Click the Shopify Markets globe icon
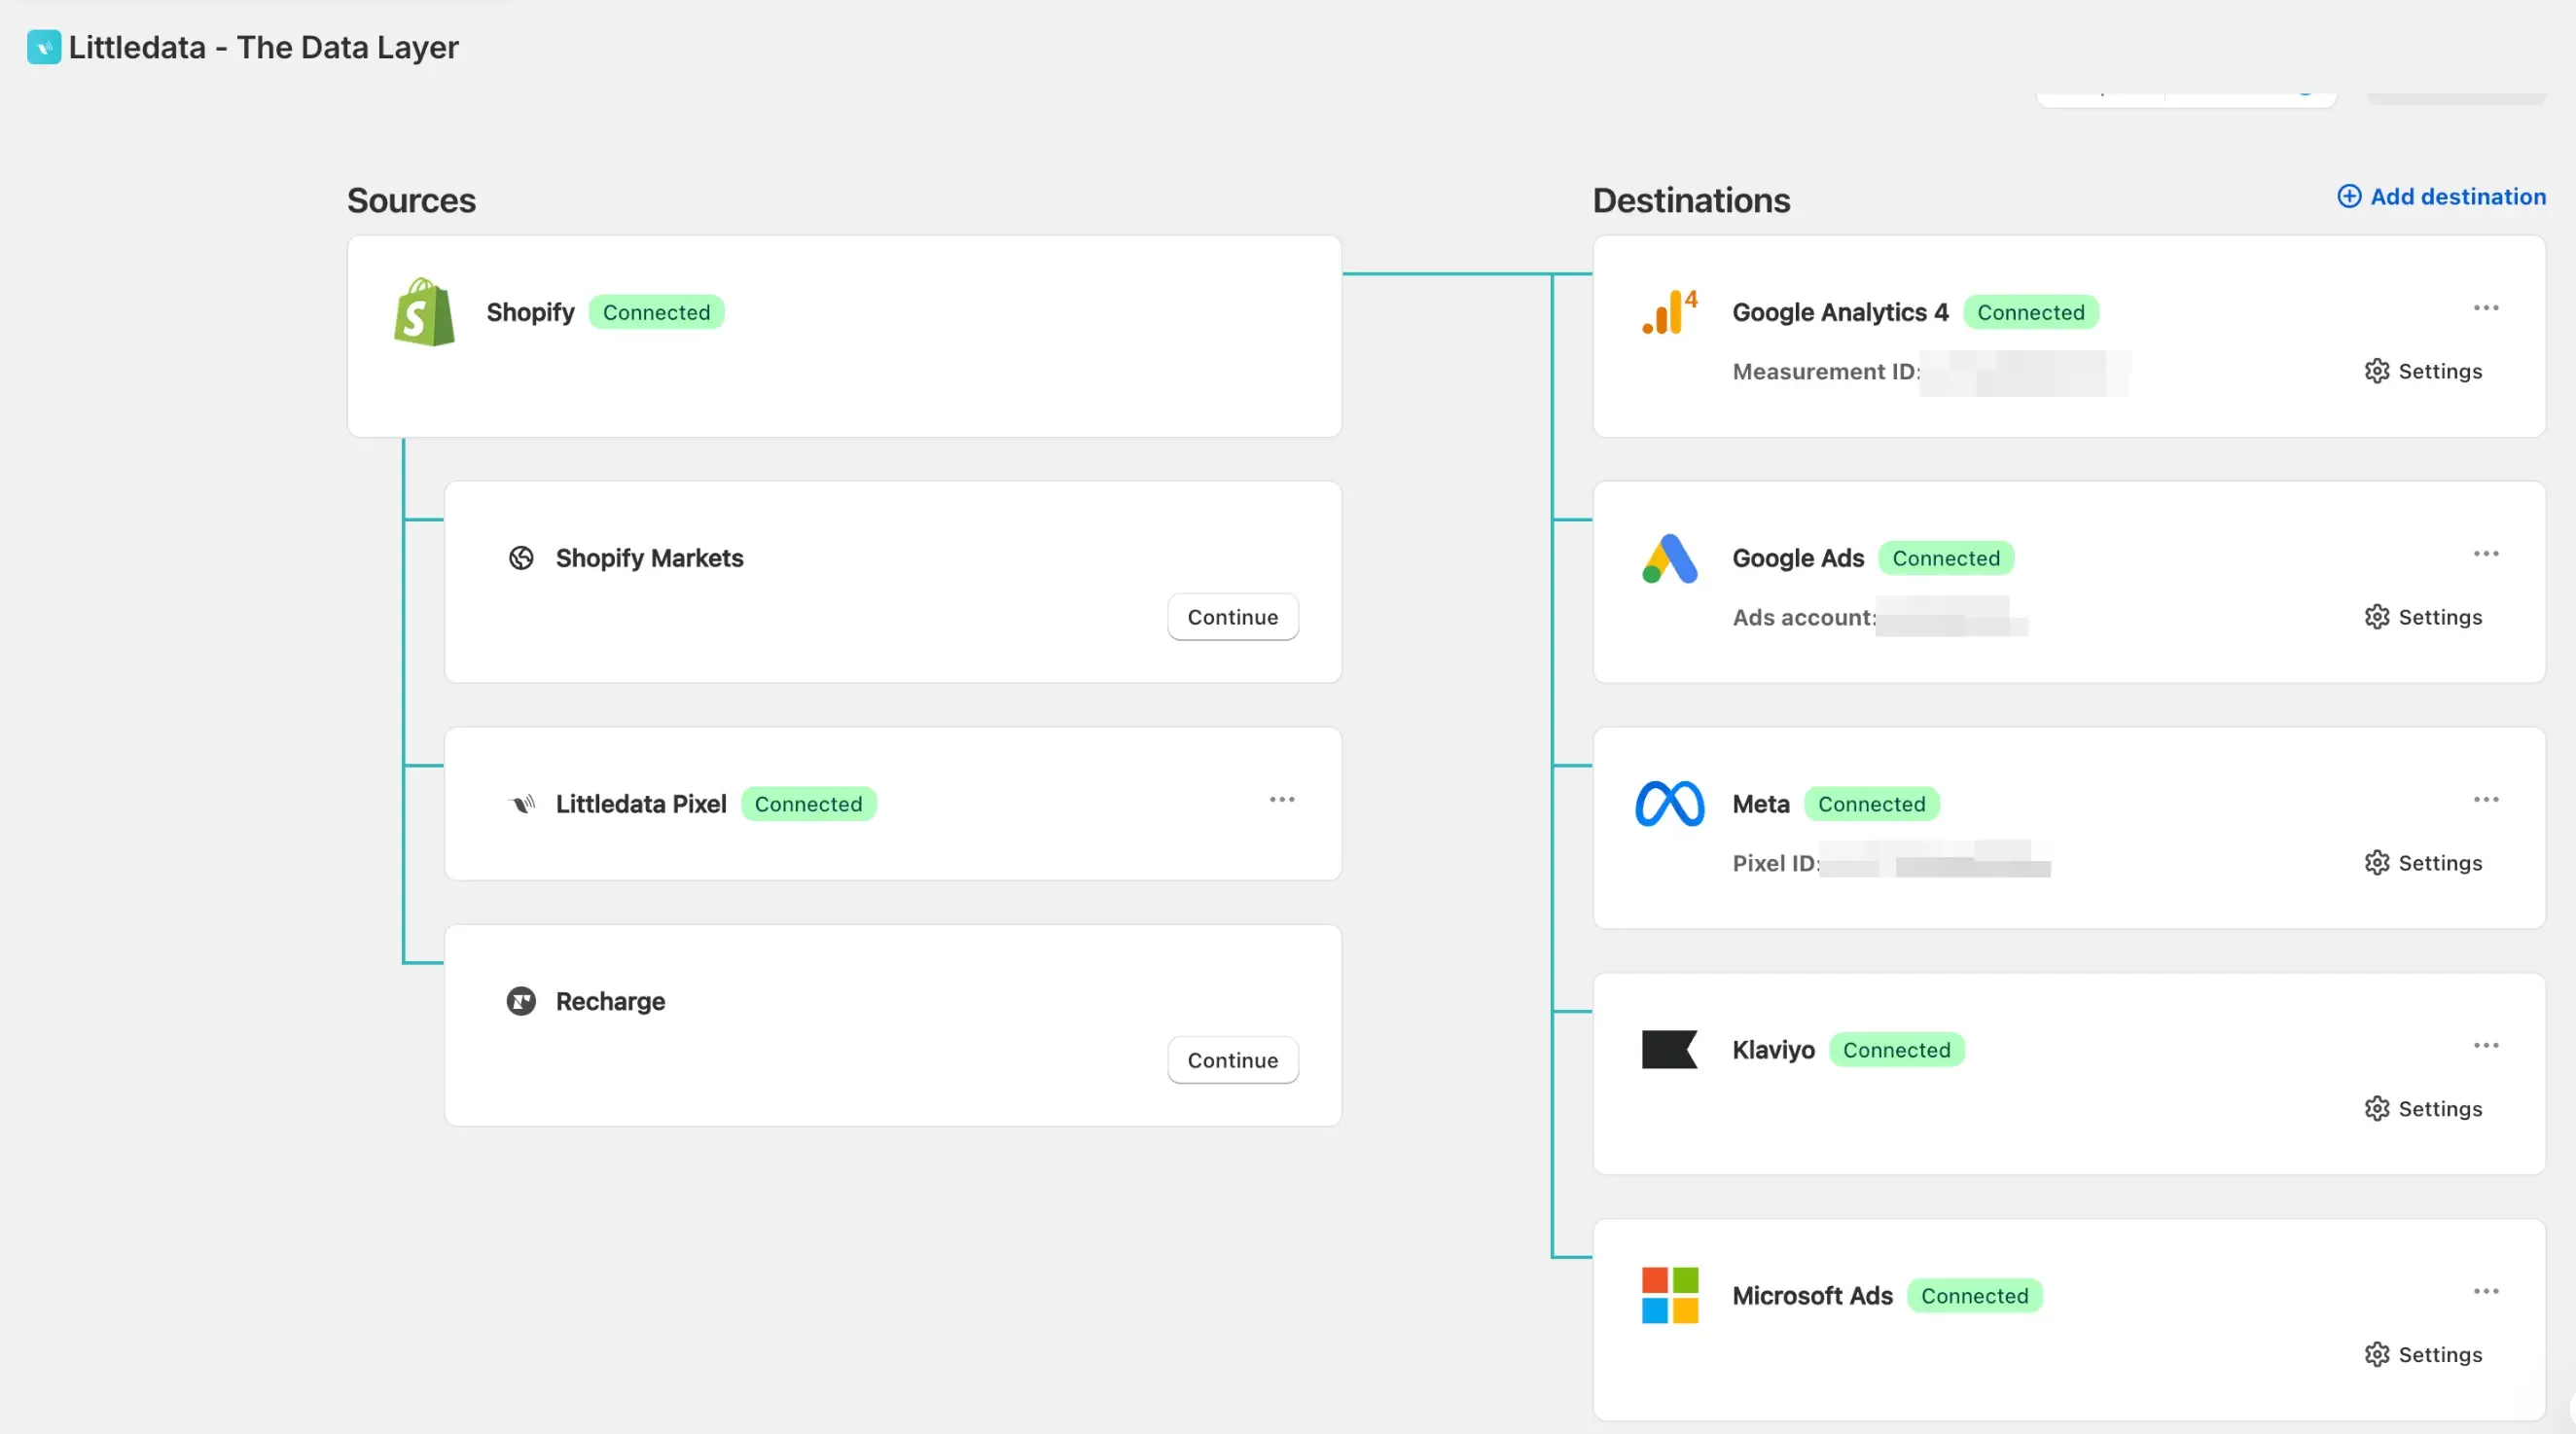Image resolution: width=2576 pixels, height=1434 pixels. [521, 558]
